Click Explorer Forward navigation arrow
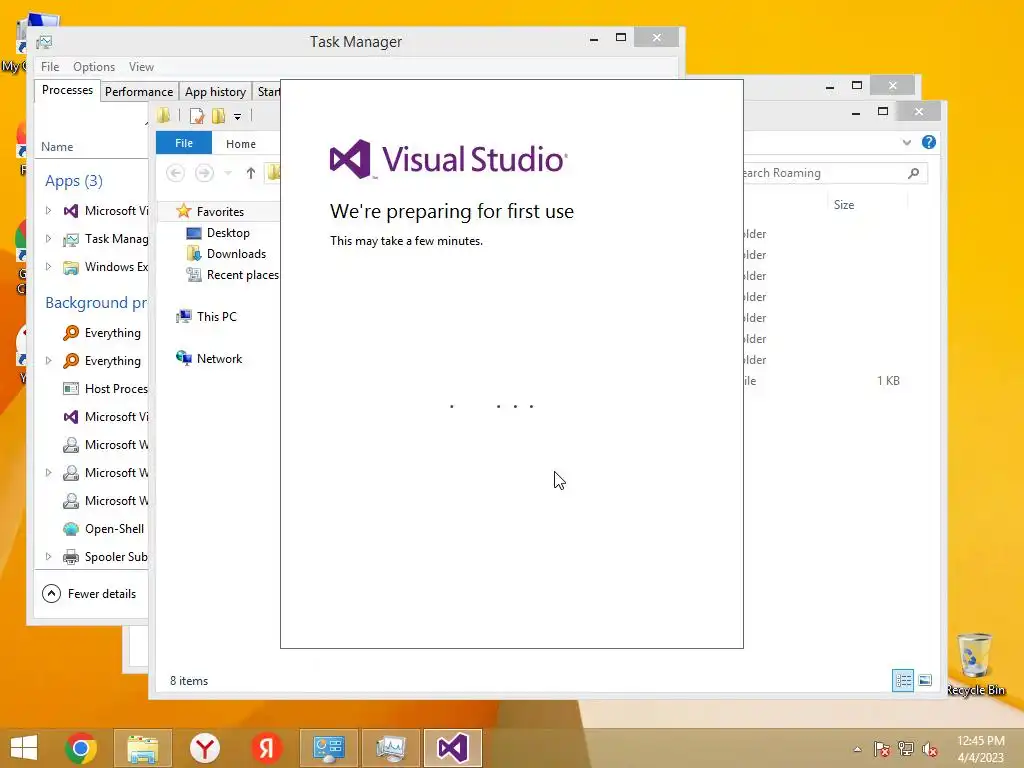Image resolution: width=1024 pixels, height=768 pixels. (x=204, y=173)
